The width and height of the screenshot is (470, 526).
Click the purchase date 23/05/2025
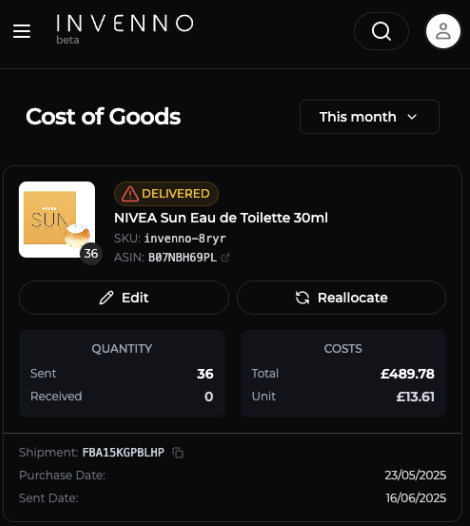(x=415, y=475)
